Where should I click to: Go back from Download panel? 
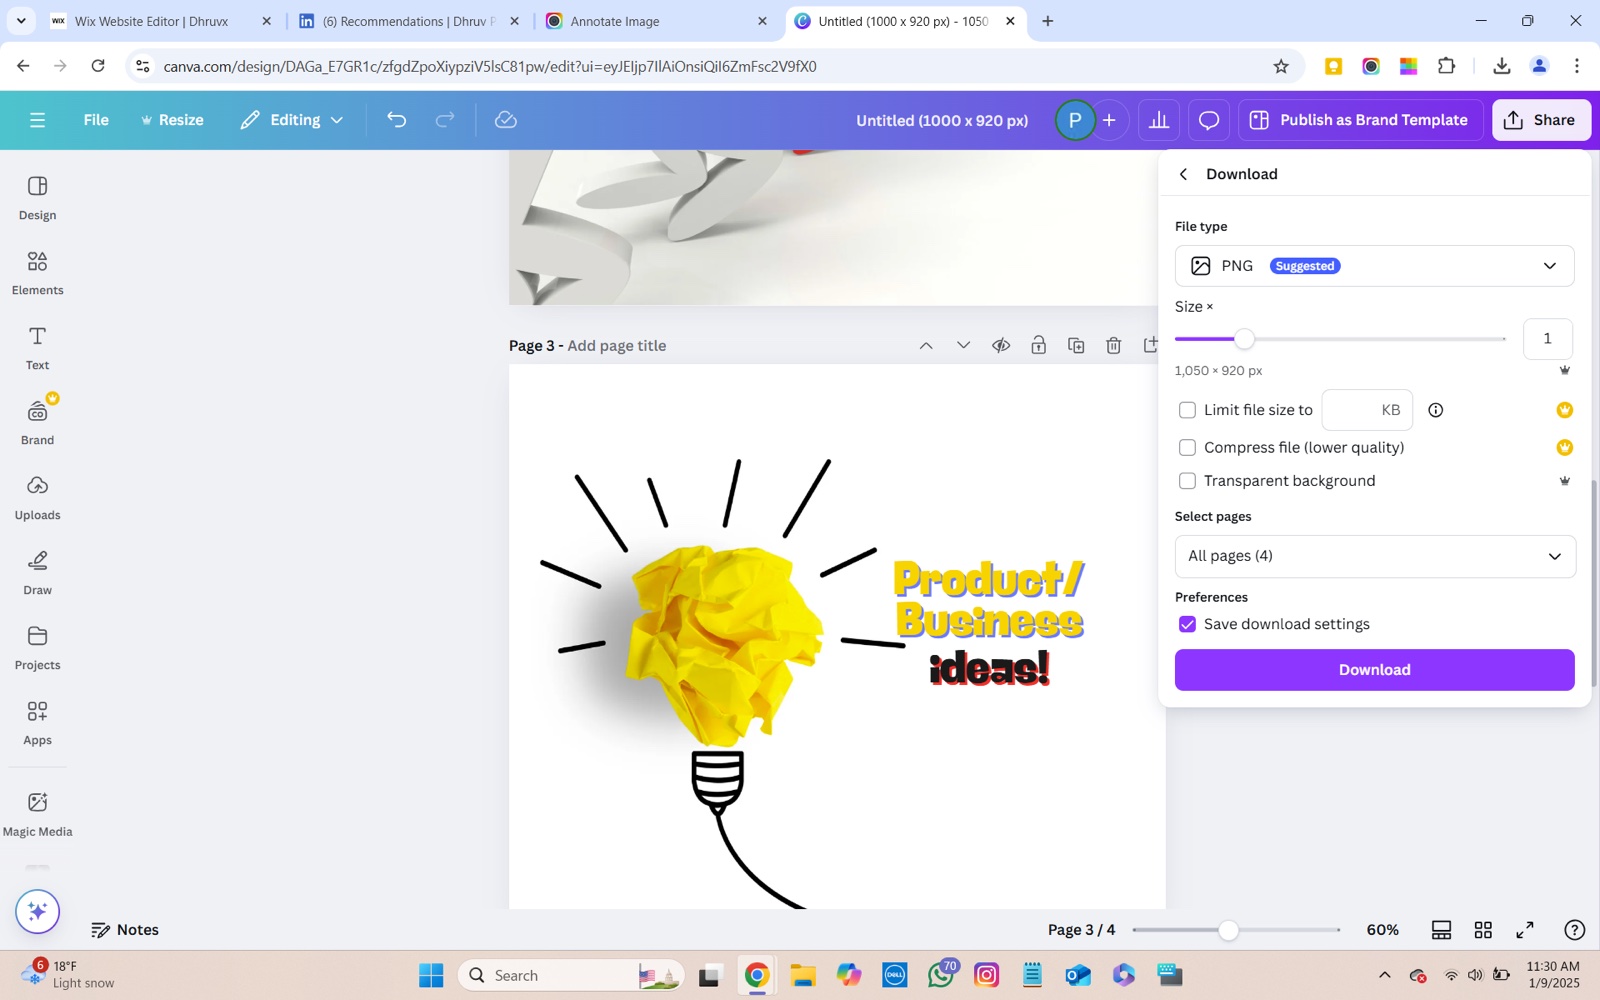click(1183, 174)
